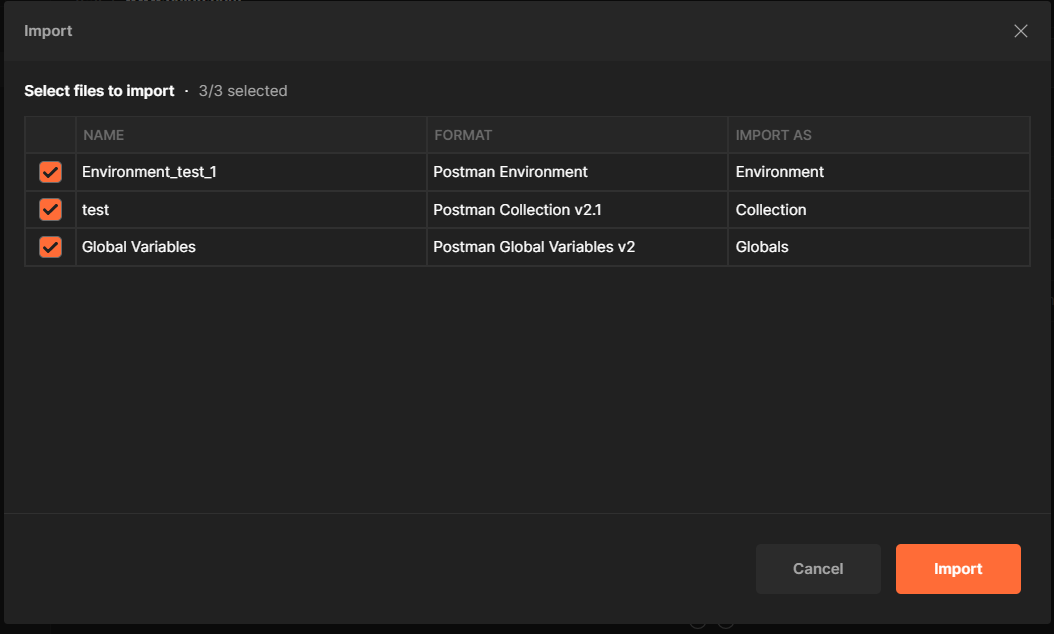Click the Collection import-as cell

tap(879, 210)
